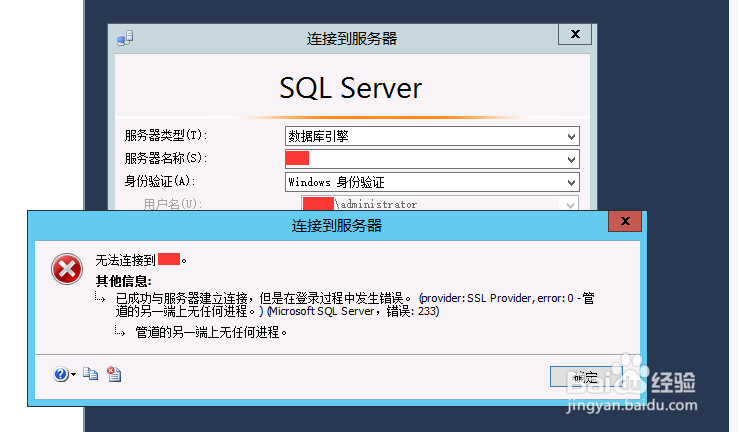This screenshot has width=738, height=432.
Task: Confirm the error with the 确定 button
Action: tap(586, 376)
